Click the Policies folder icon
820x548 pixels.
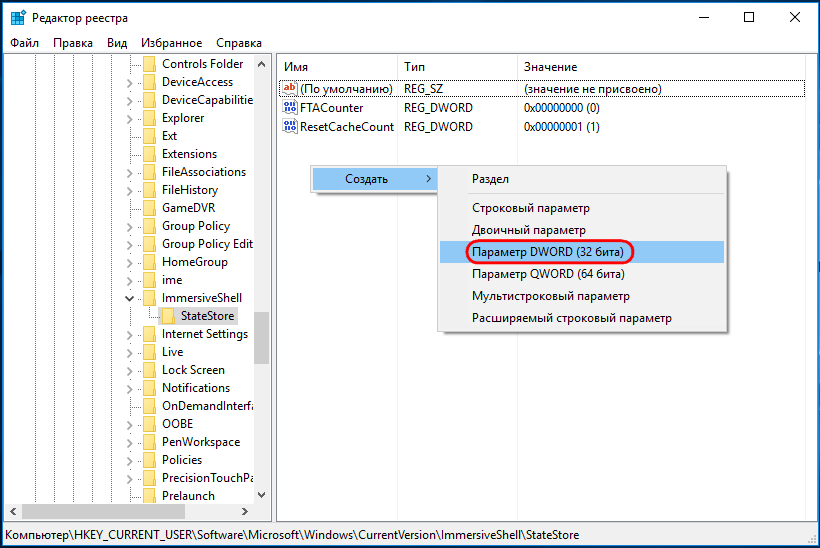tap(149, 460)
